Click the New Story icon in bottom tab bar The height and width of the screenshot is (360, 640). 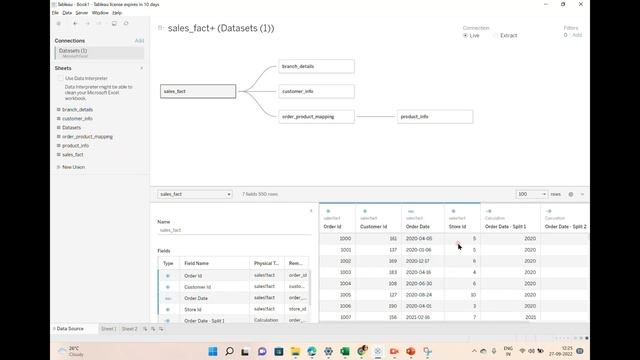[x=161, y=329]
